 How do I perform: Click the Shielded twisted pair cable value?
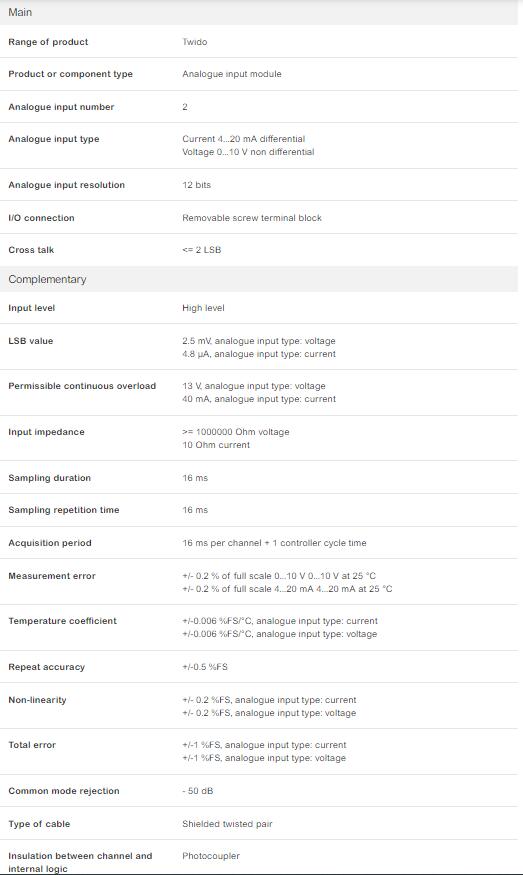point(227,824)
